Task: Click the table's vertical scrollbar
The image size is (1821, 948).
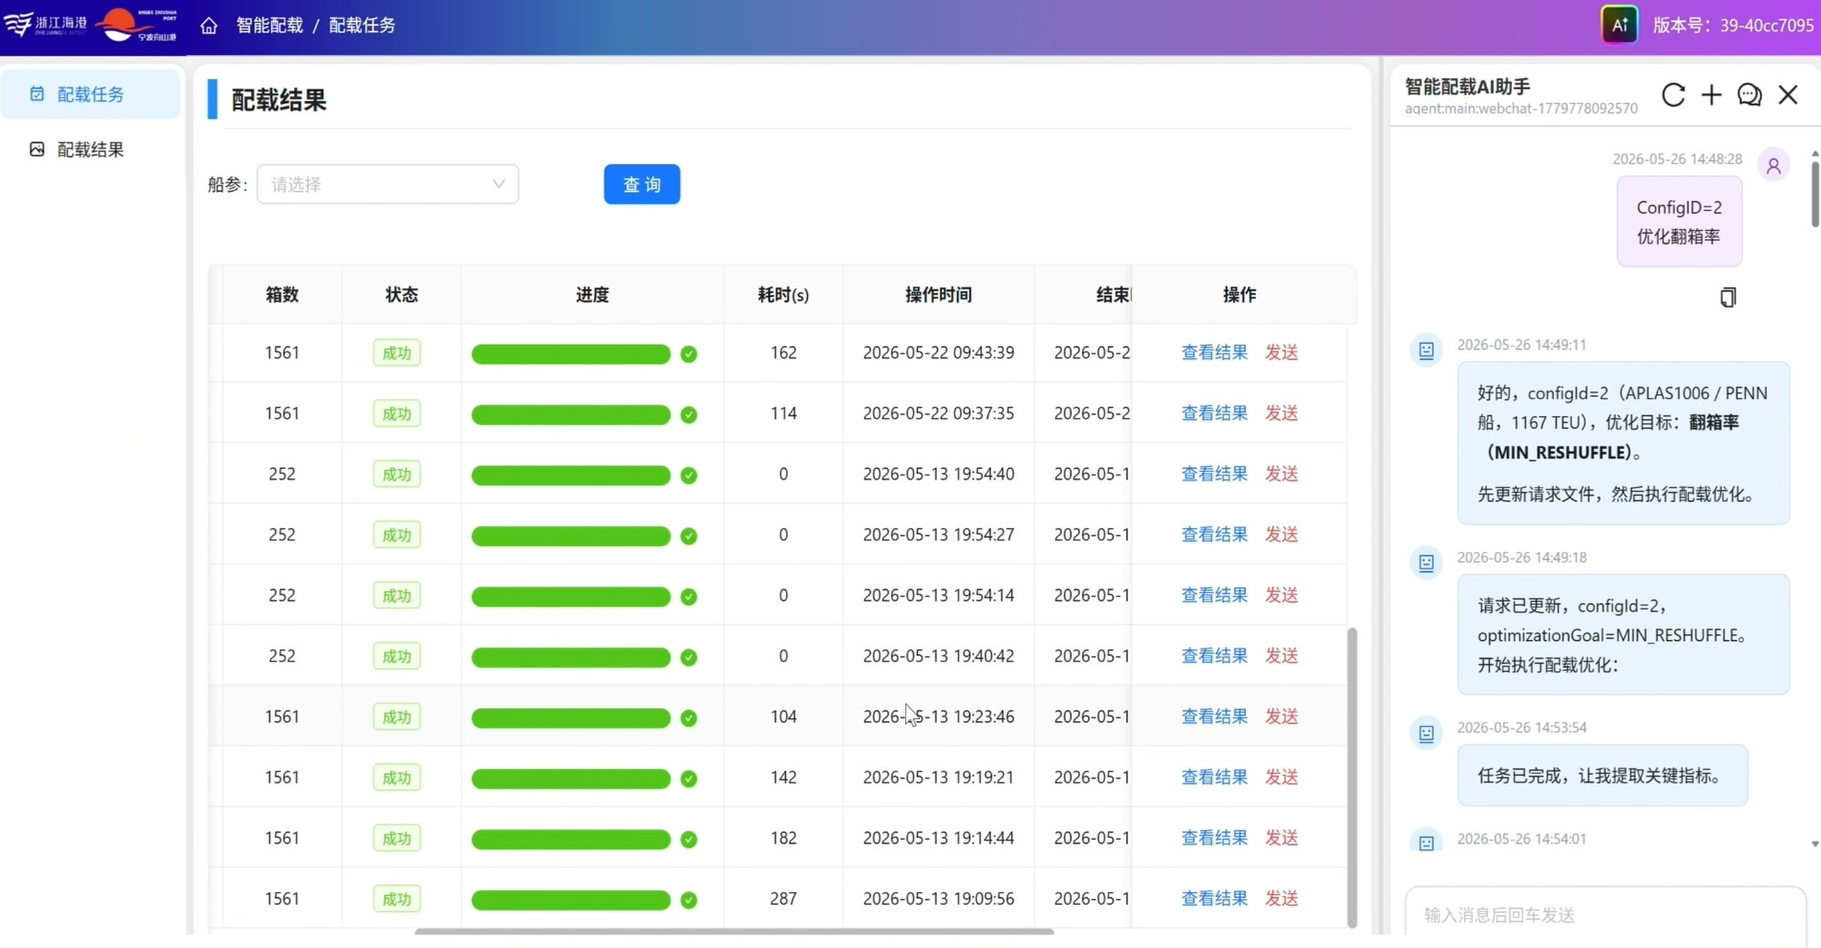Action: (x=1352, y=777)
